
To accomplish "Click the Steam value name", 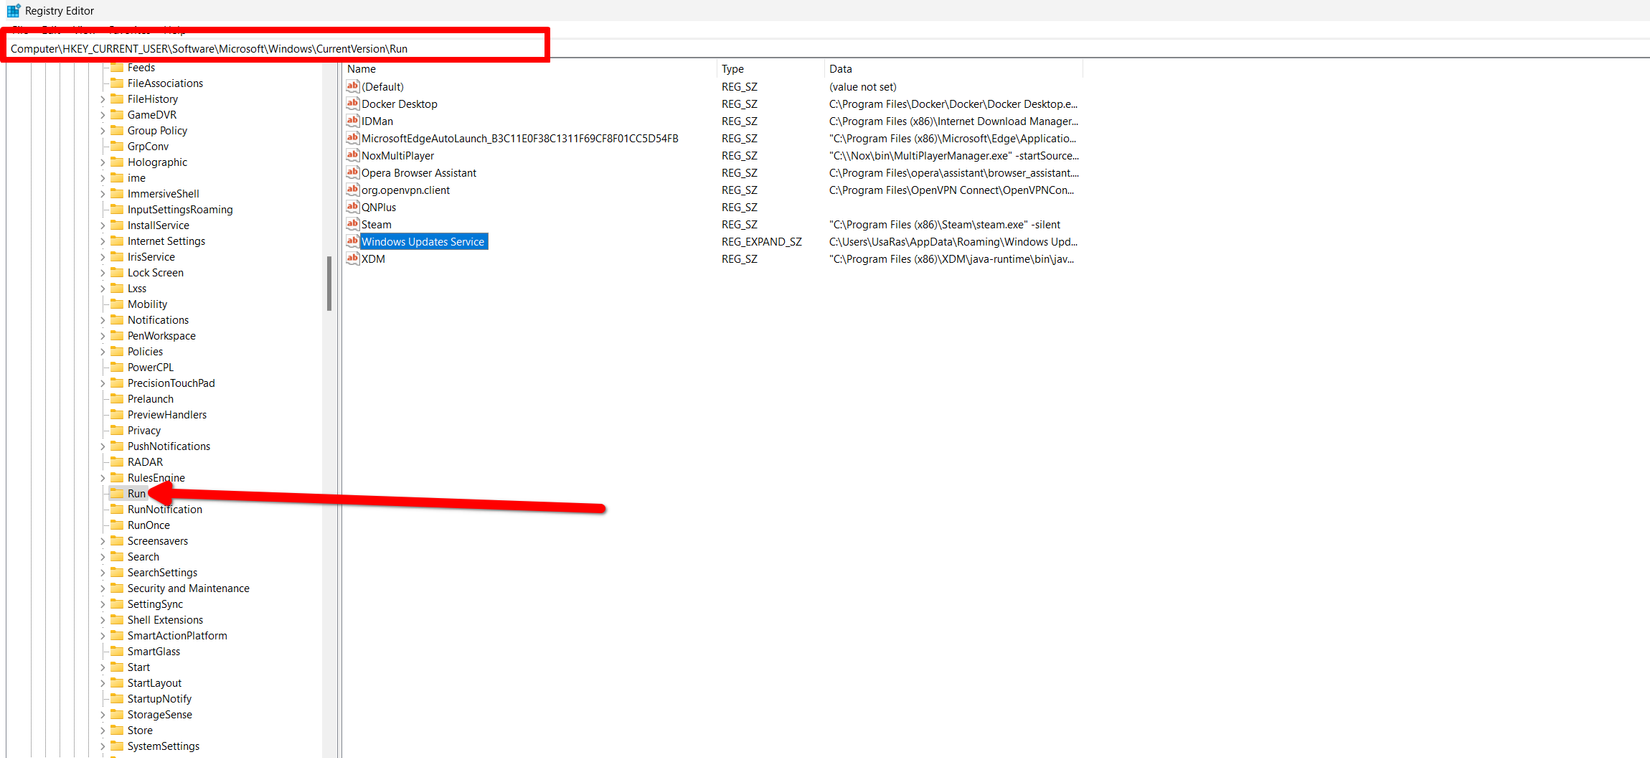I will (376, 225).
